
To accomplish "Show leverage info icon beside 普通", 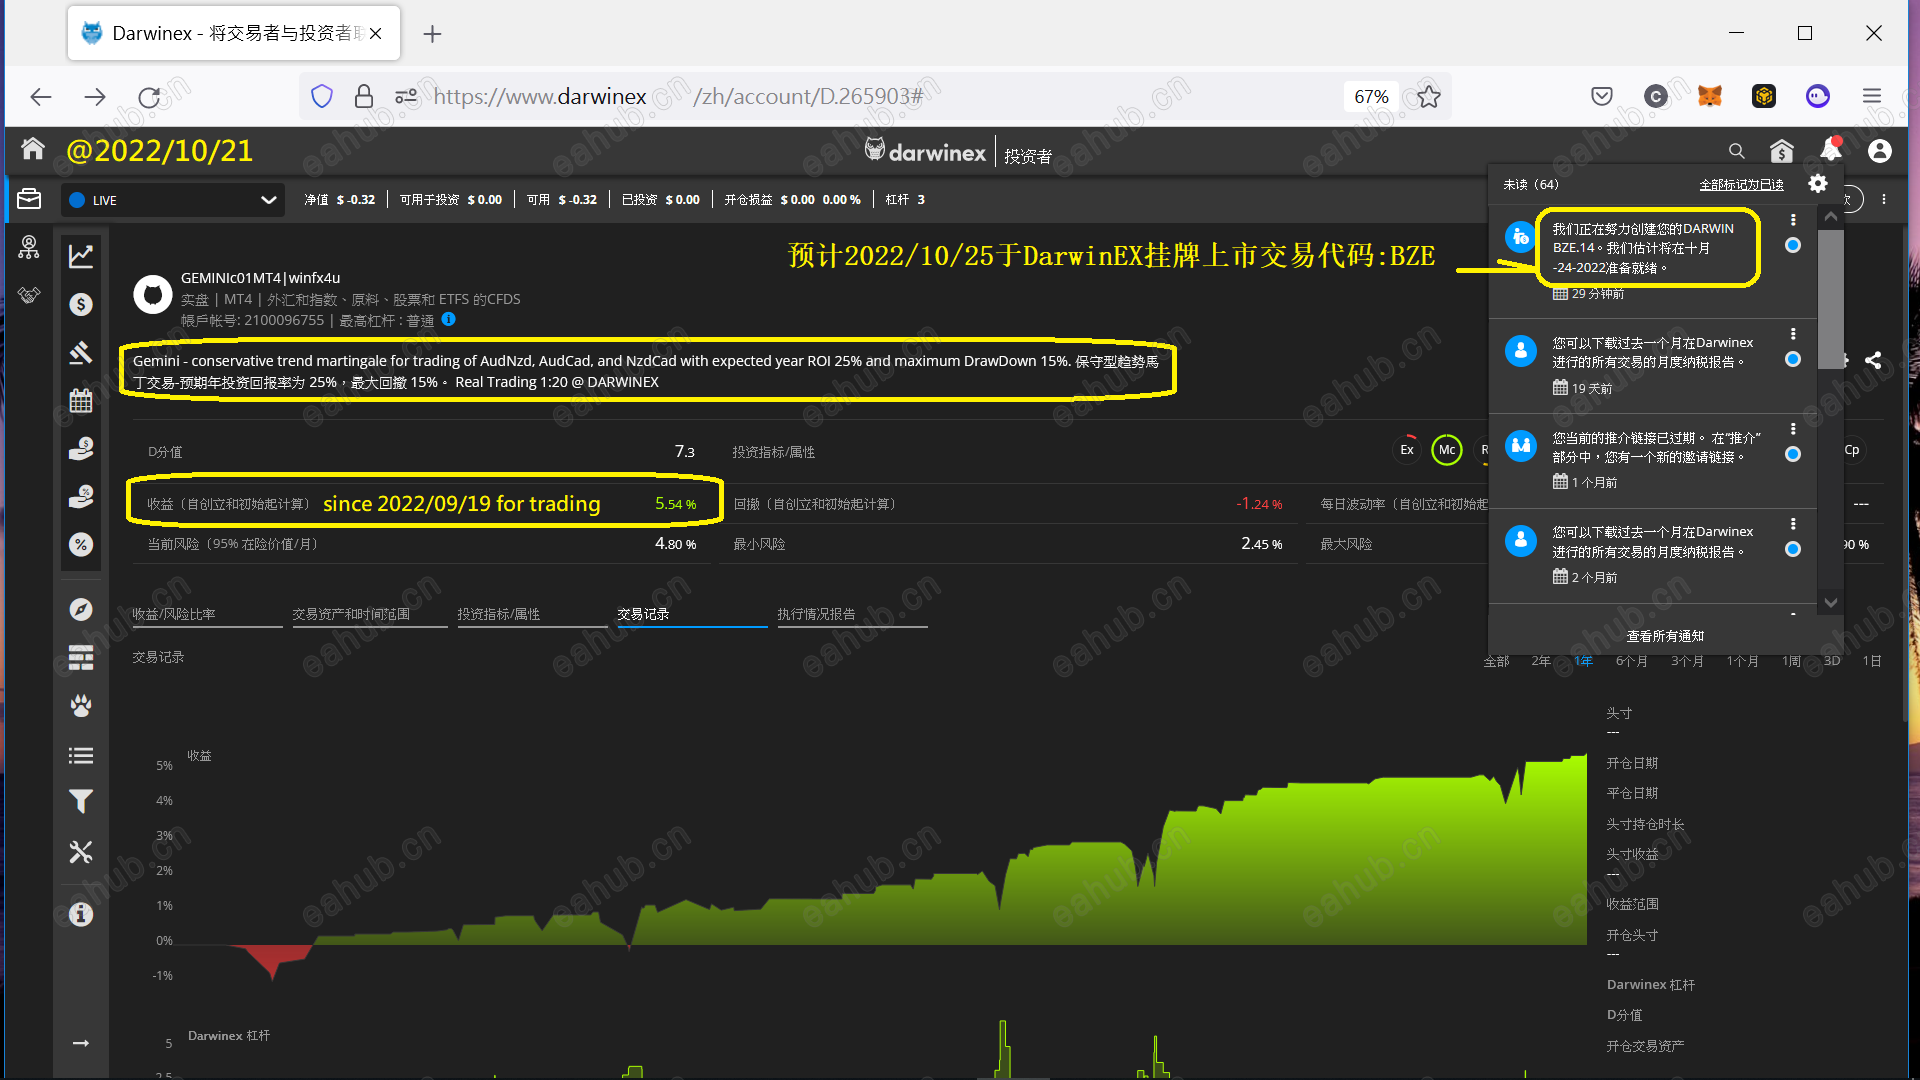I will tap(449, 319).
